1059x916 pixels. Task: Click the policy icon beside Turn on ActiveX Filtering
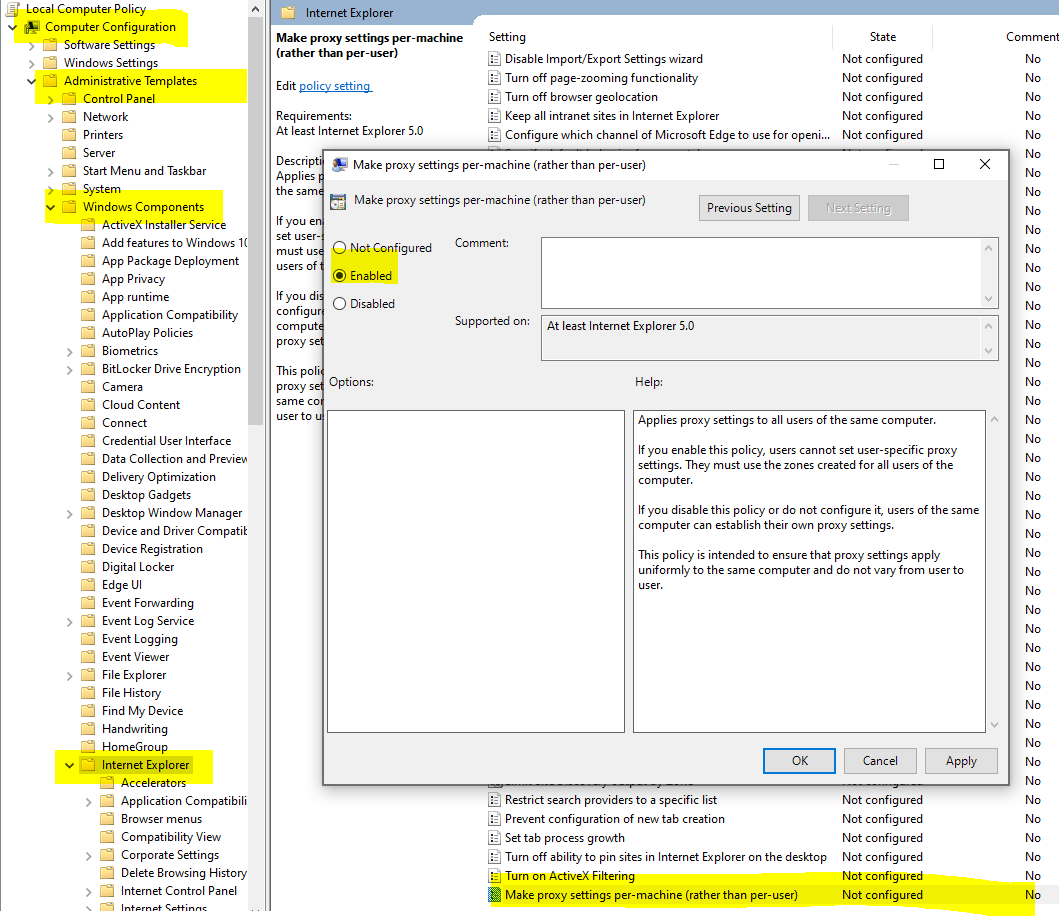[494, 876]
